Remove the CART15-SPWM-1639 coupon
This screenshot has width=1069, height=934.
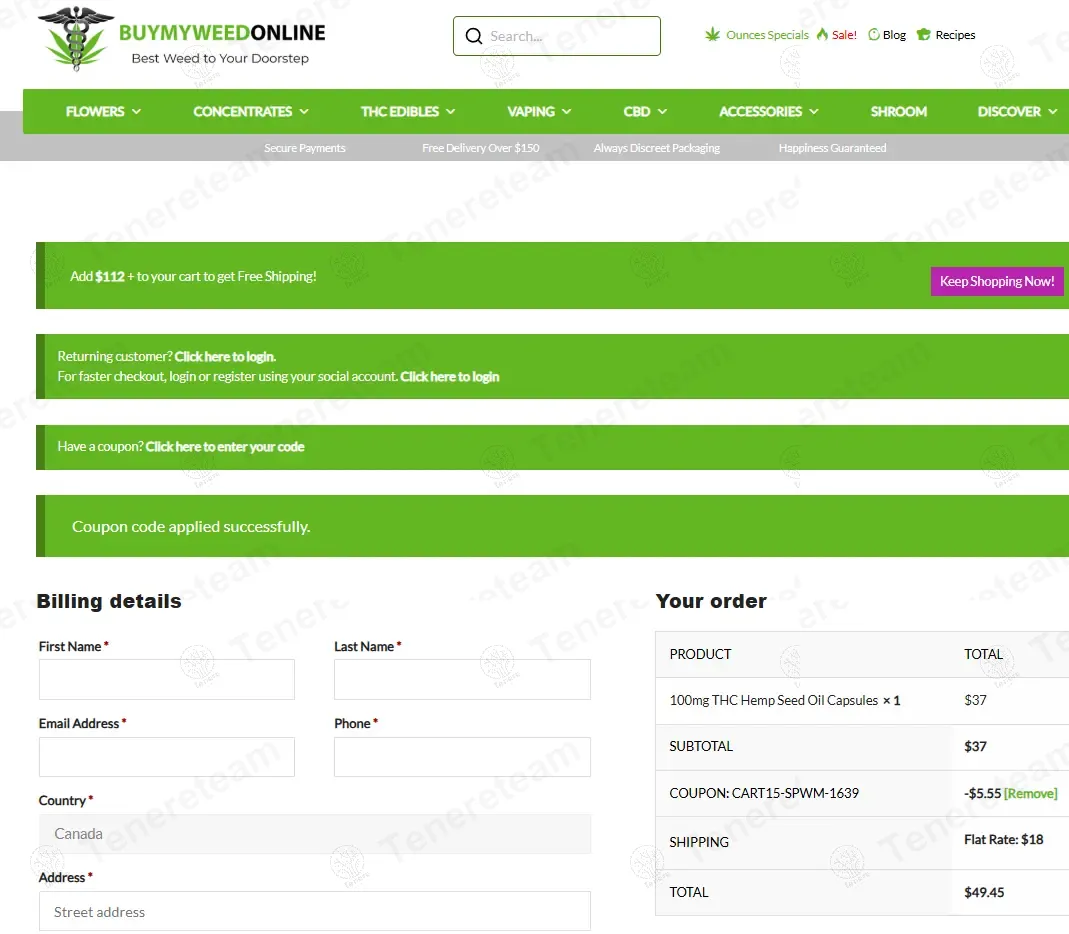[x=1030, y=794]
